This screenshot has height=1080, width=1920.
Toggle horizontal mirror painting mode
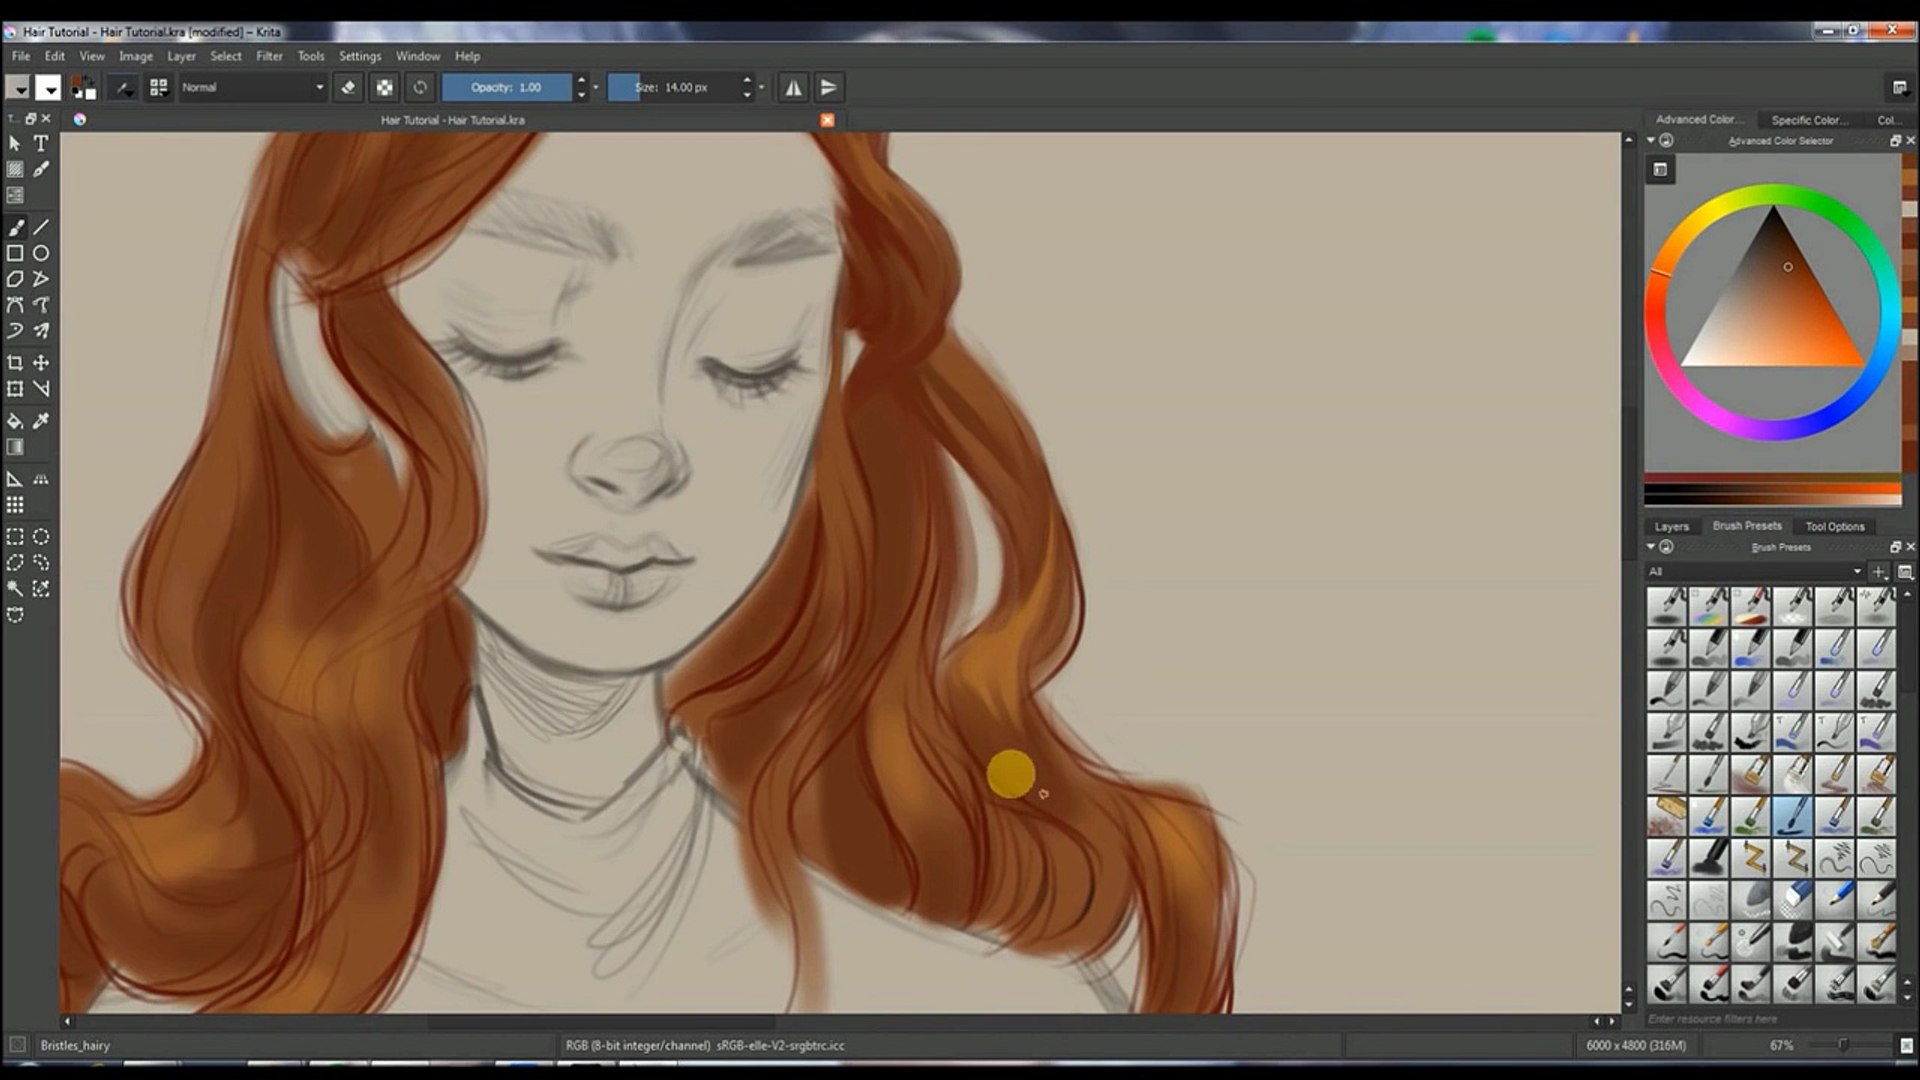coord(793,88)
